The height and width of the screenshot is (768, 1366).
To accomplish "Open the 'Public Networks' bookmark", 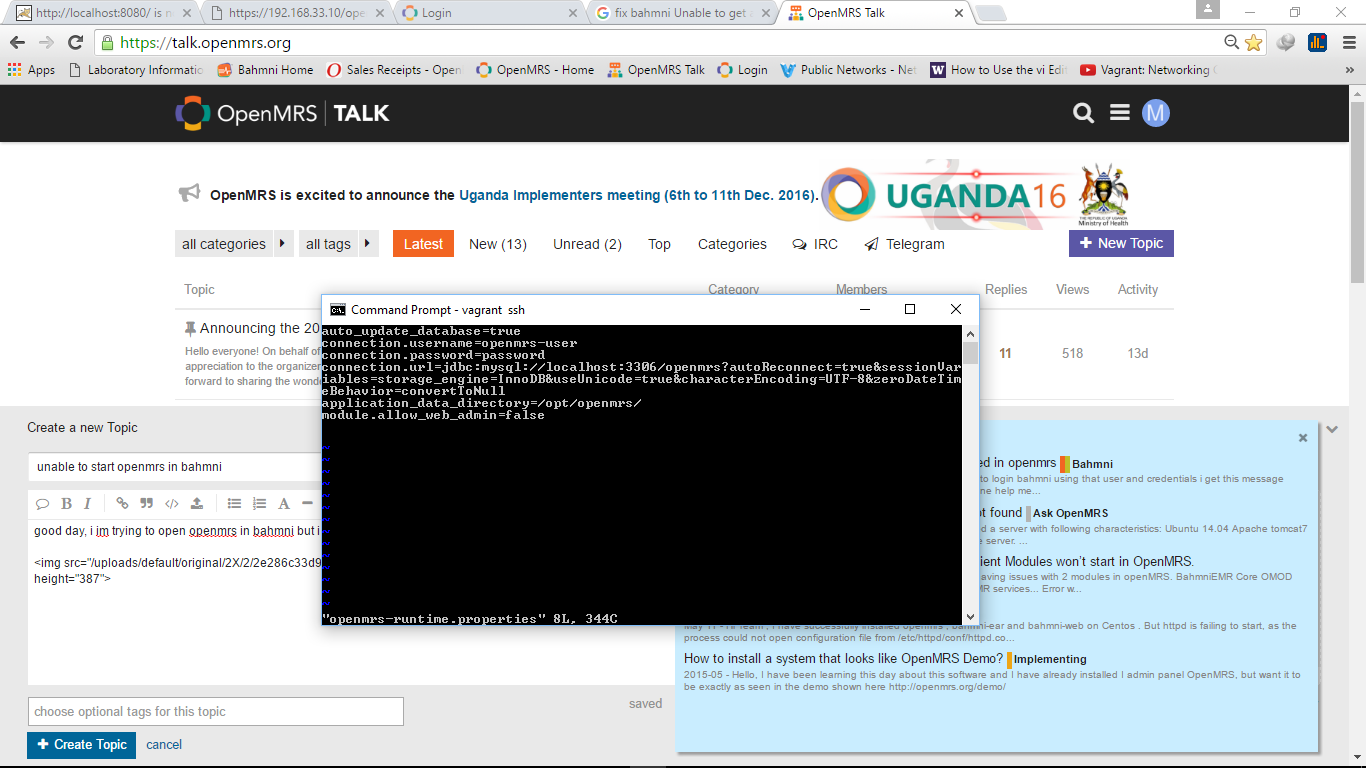I will pyautogui.click(x=848, y=70).
